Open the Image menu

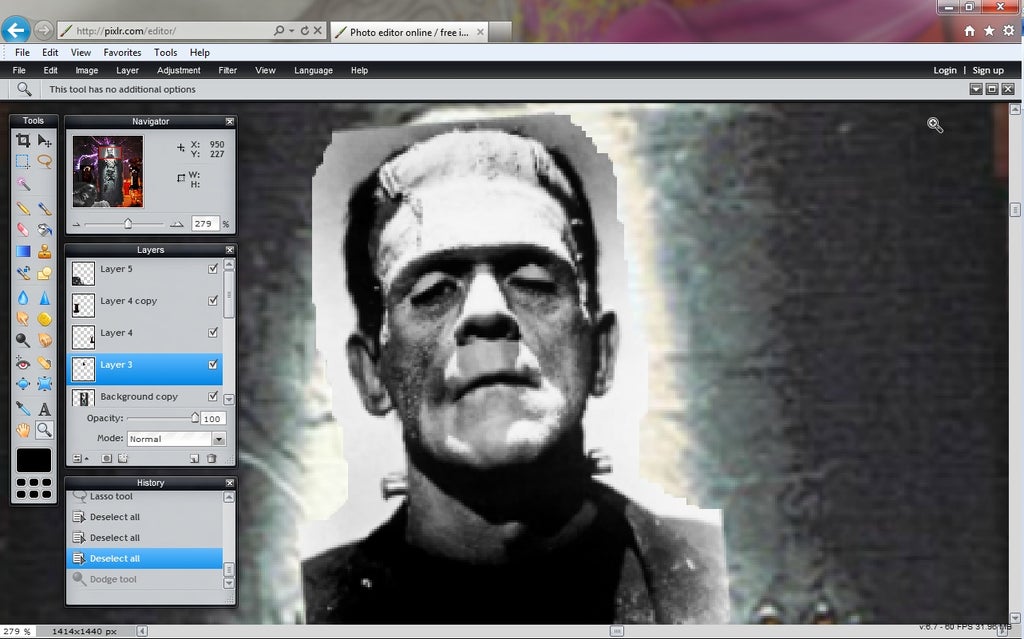pos(86,70)
